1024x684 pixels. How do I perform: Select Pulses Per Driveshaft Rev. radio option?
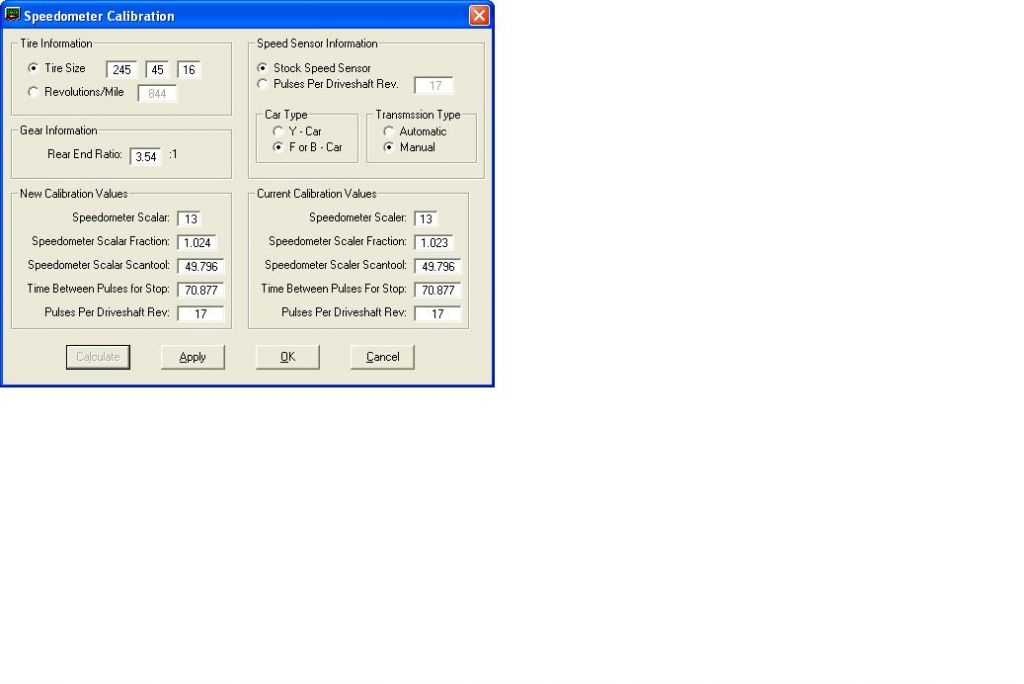coord(263,85)
